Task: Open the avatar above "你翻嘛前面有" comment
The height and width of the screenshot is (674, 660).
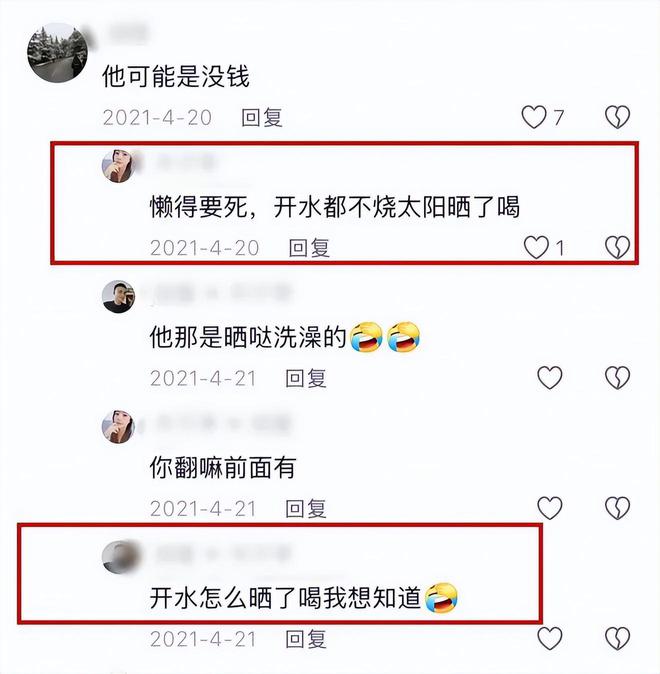Action: (x=118, y=427)
